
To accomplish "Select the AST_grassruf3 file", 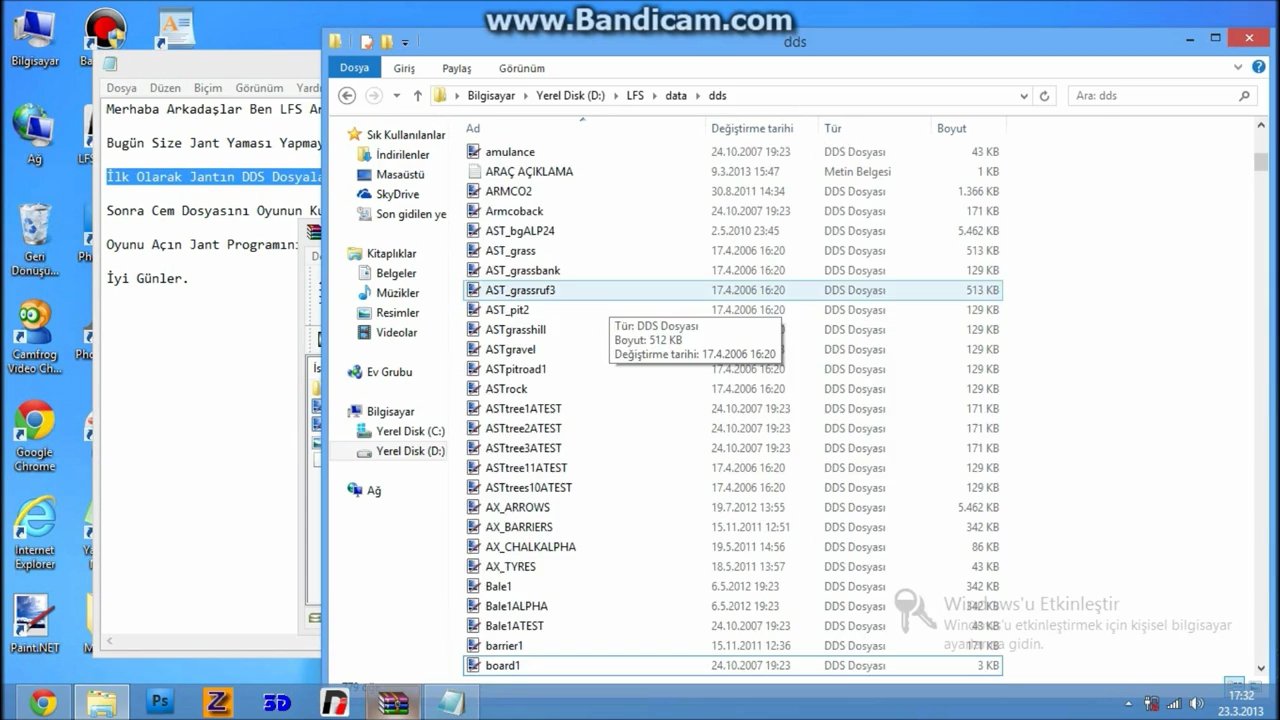I will pos(733,290).
